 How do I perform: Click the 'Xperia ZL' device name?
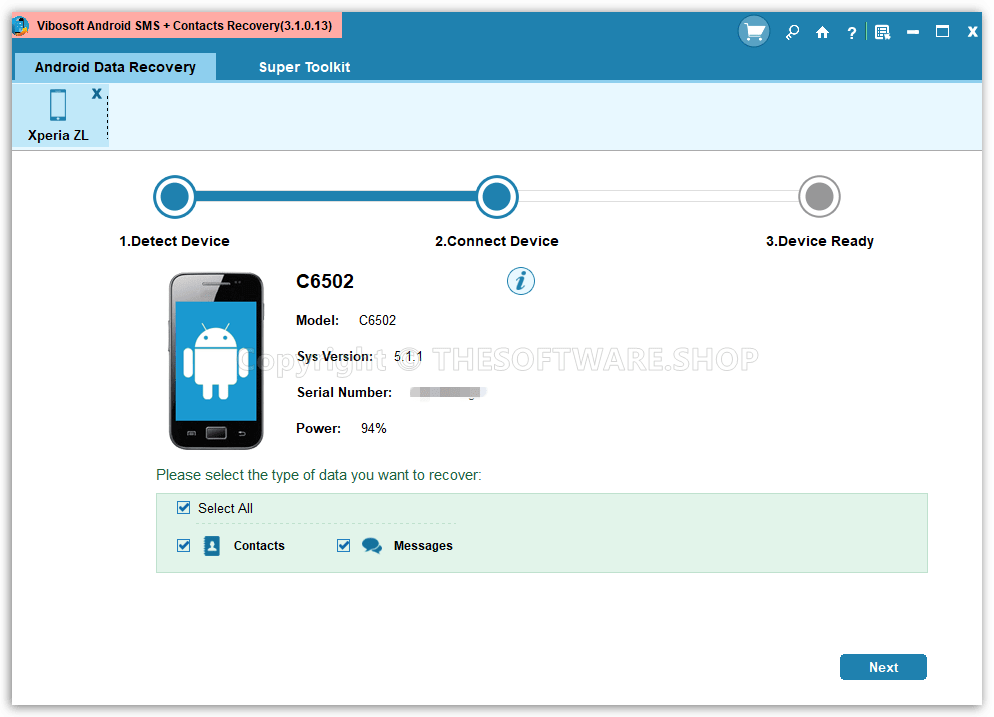tap(58, 135)
